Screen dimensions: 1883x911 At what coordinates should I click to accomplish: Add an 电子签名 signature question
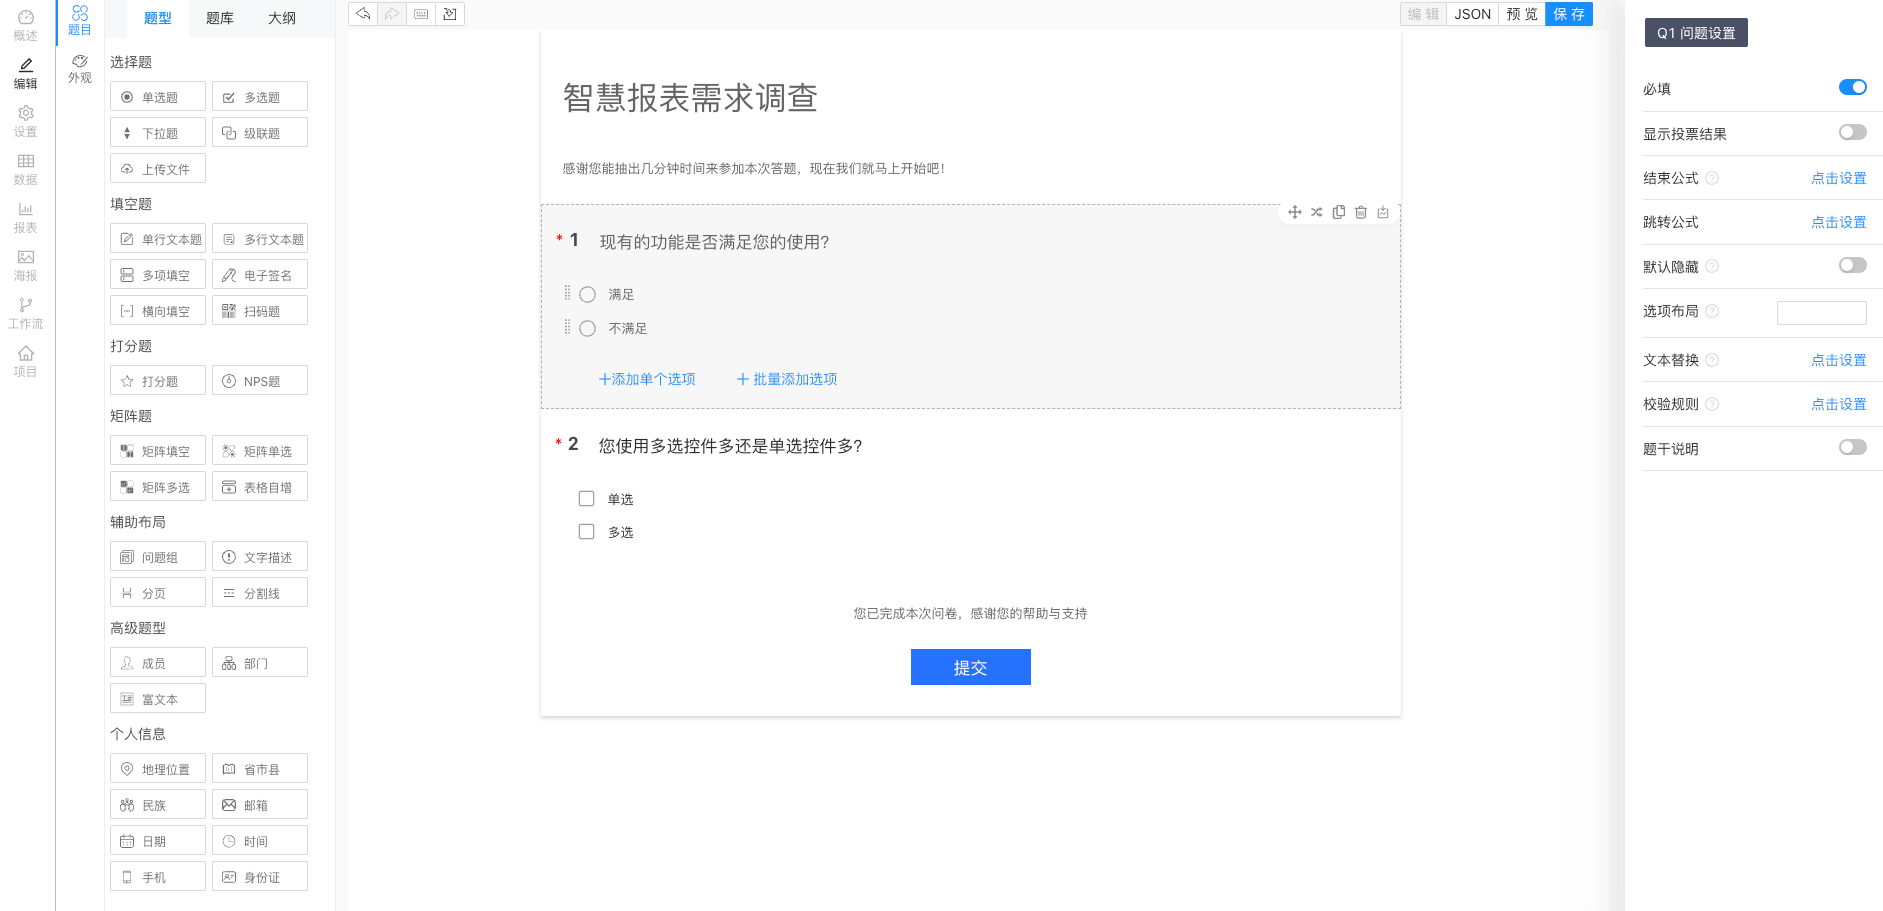[259, 274]
